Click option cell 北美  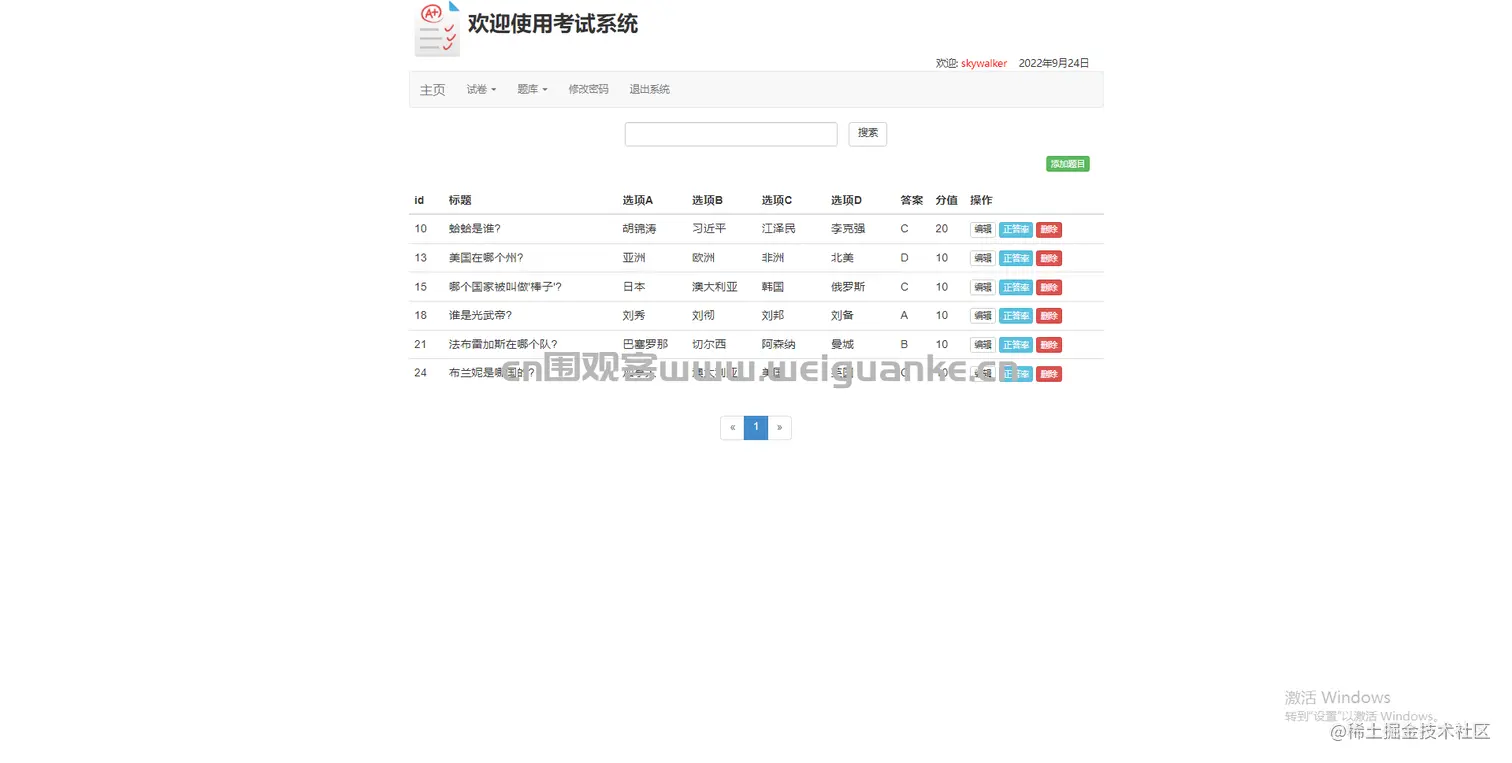(843, 258)
